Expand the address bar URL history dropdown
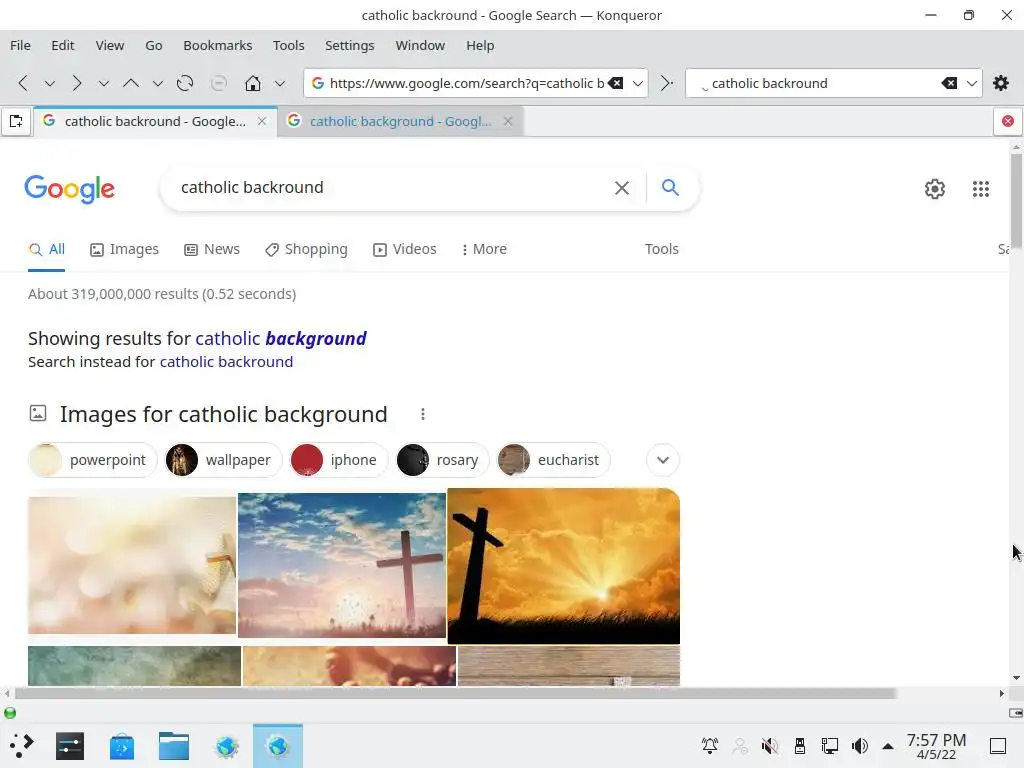 (638, 84)
